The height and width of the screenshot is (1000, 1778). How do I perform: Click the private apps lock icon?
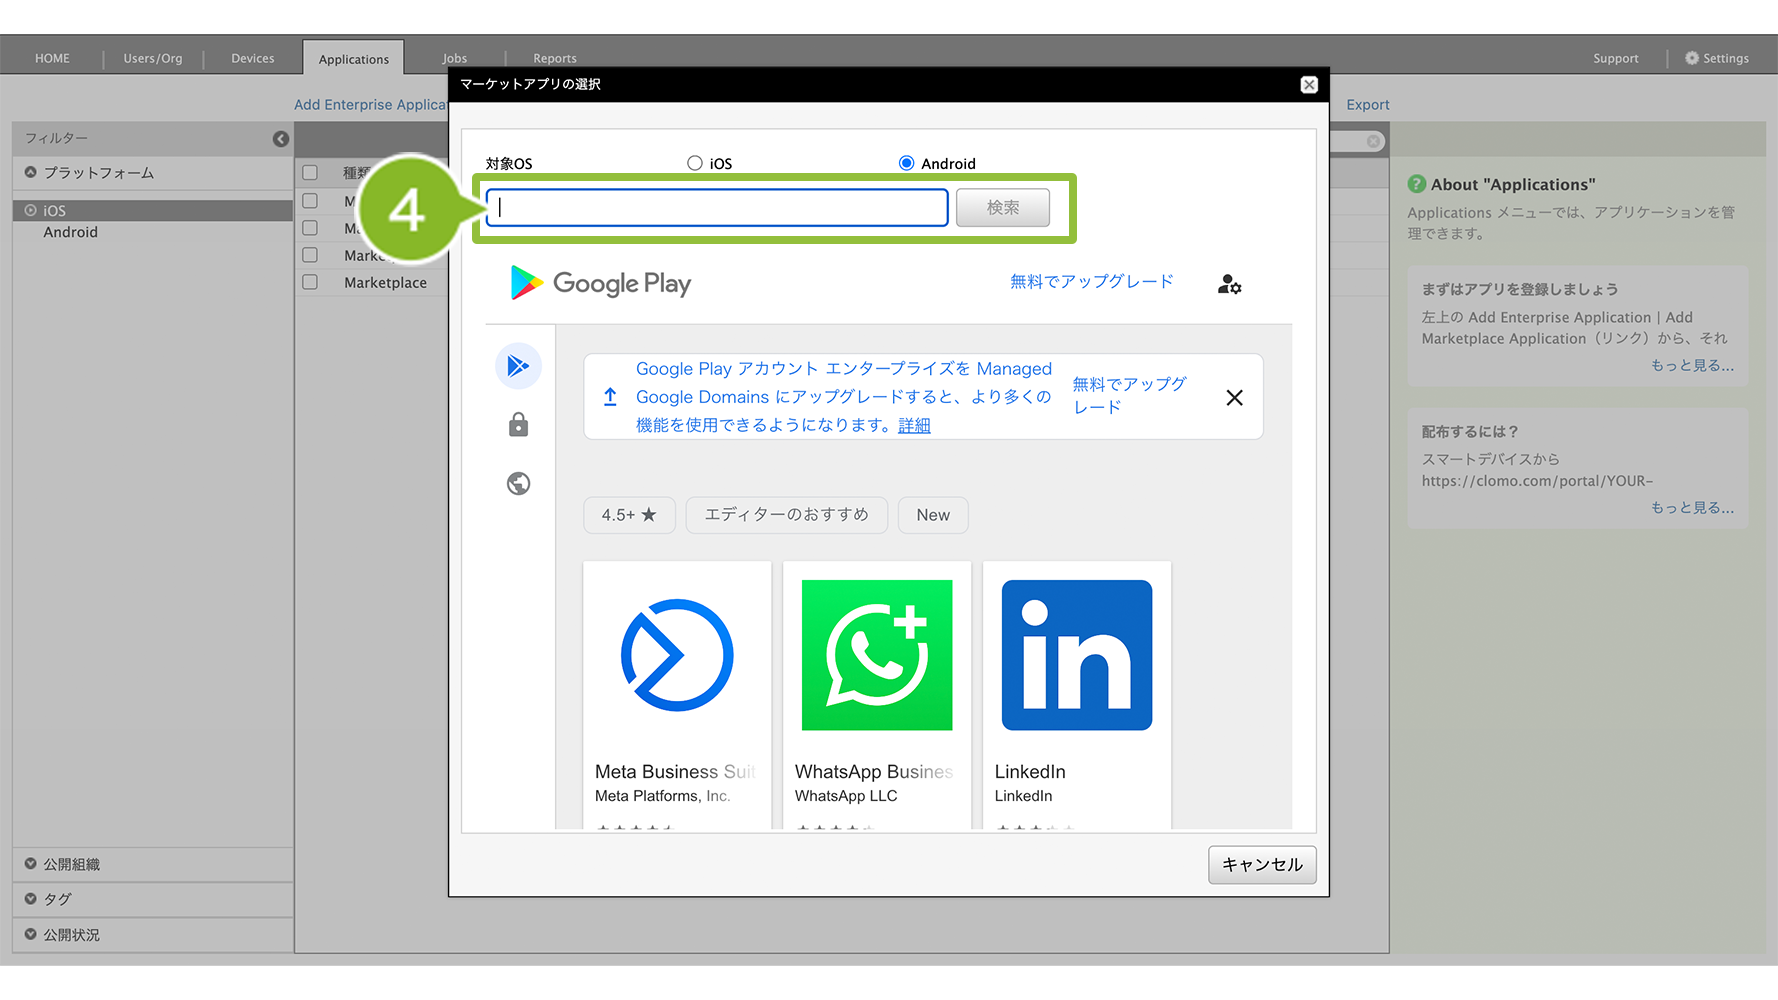pyautogui.click(x=518, y=425)
